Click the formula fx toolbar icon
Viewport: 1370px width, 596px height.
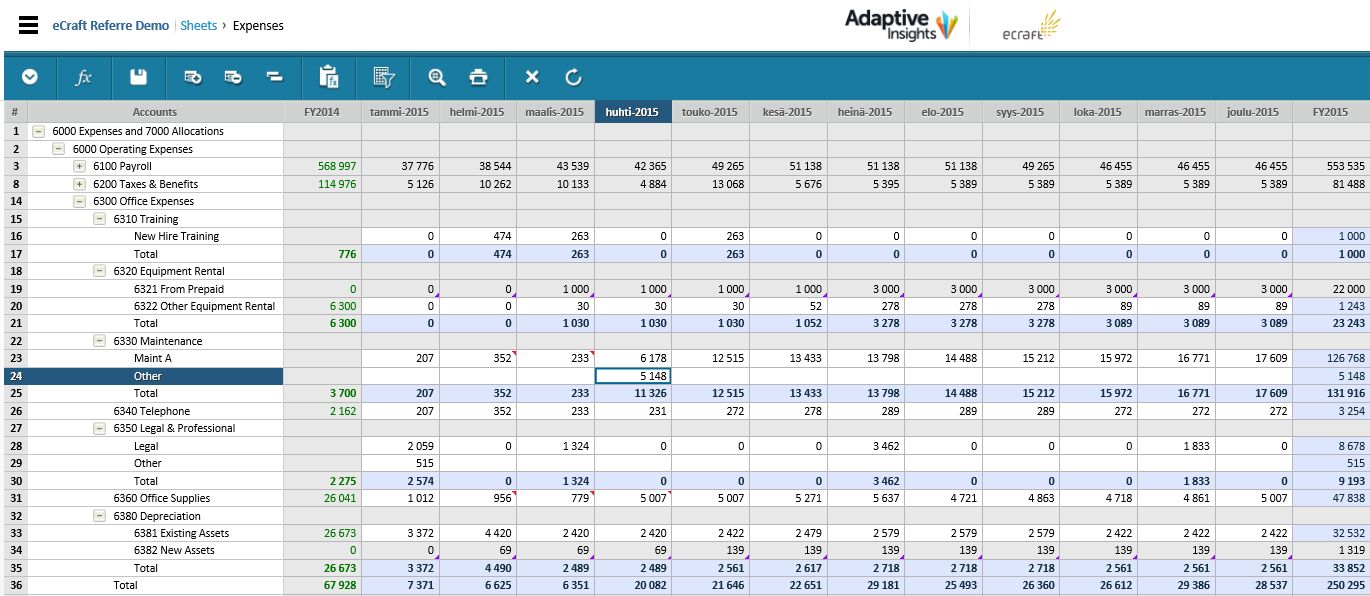tap(84, 77)
